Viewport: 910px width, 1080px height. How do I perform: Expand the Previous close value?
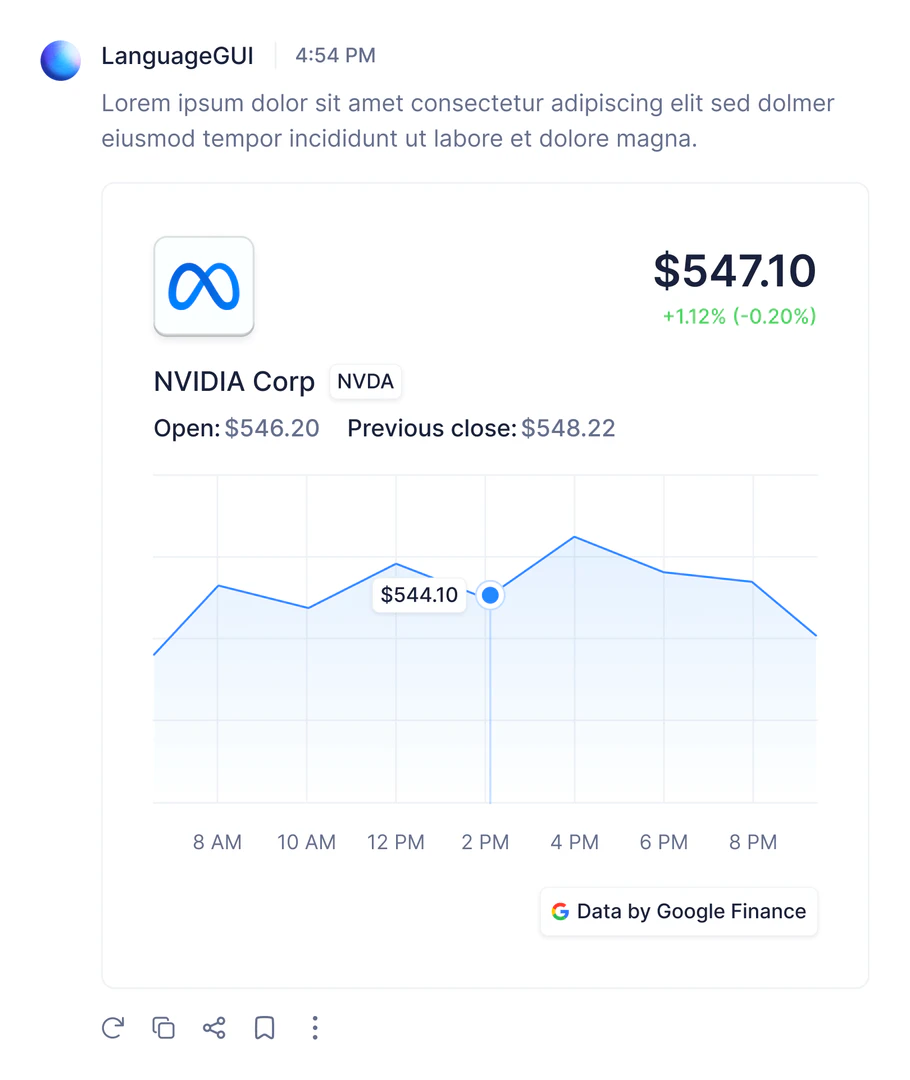(x=570, y=428)
